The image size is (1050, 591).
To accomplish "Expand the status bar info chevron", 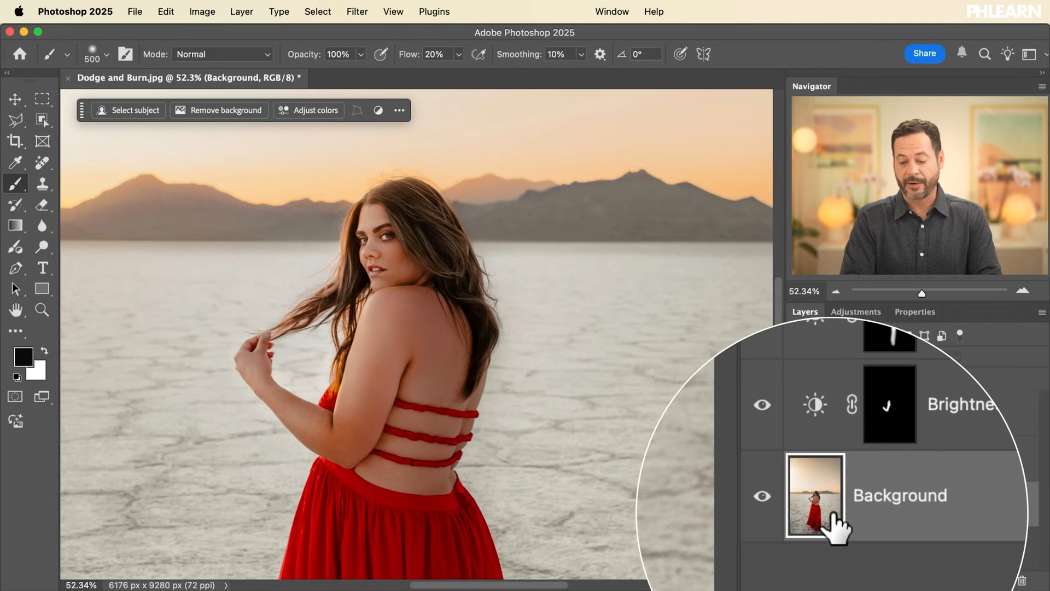I will 226,585.
